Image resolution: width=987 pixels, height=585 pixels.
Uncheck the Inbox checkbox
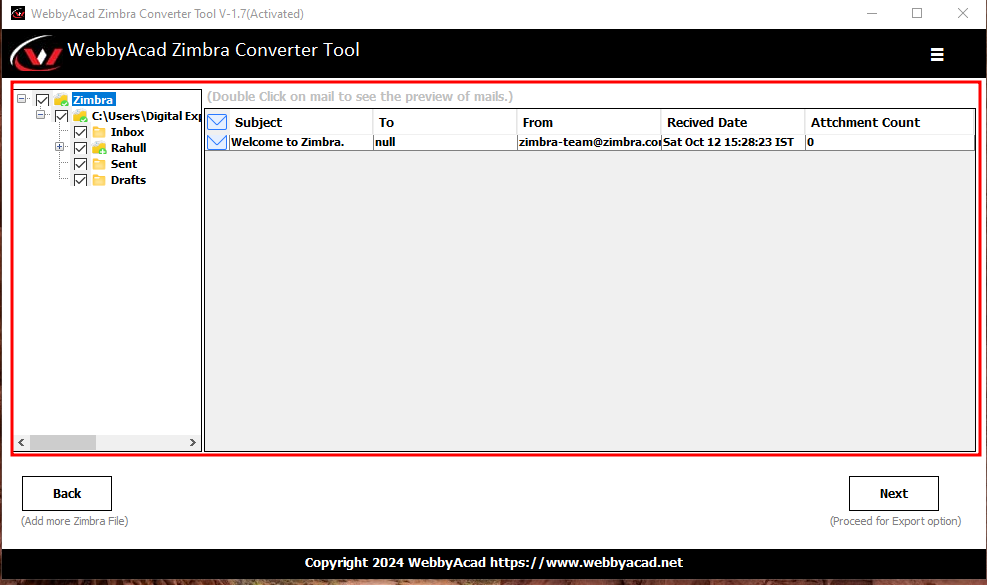[81, 132]
